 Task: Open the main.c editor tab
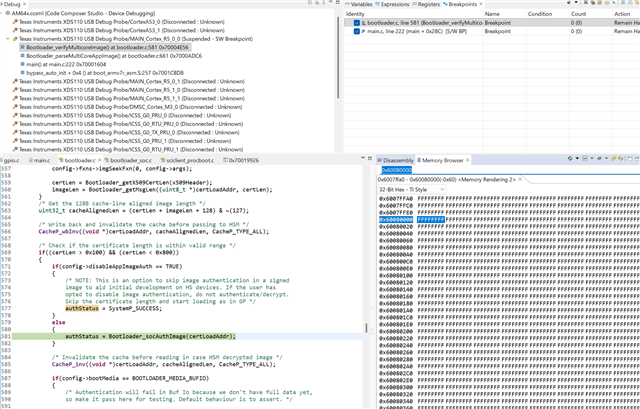click(x=40, y=160)
